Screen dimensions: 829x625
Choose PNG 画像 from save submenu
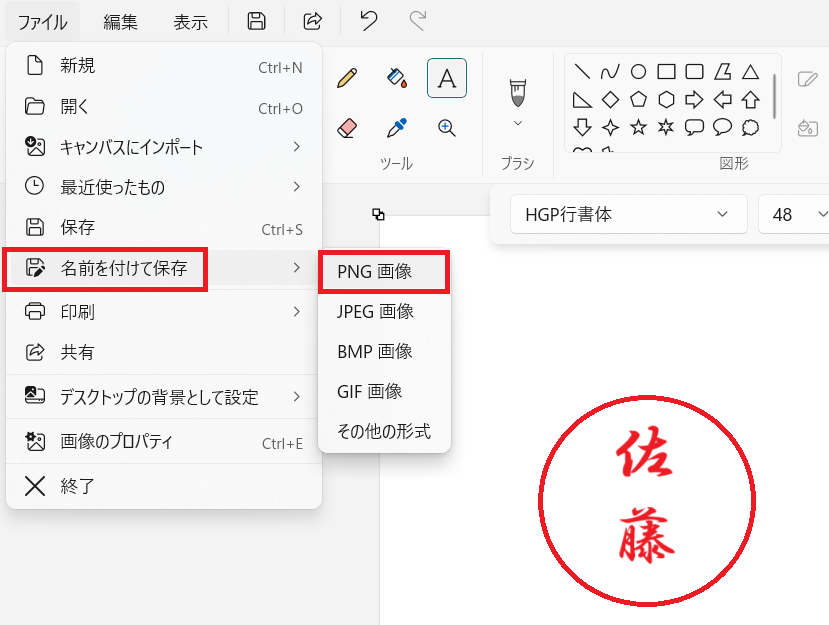click(x=384, y=272)
